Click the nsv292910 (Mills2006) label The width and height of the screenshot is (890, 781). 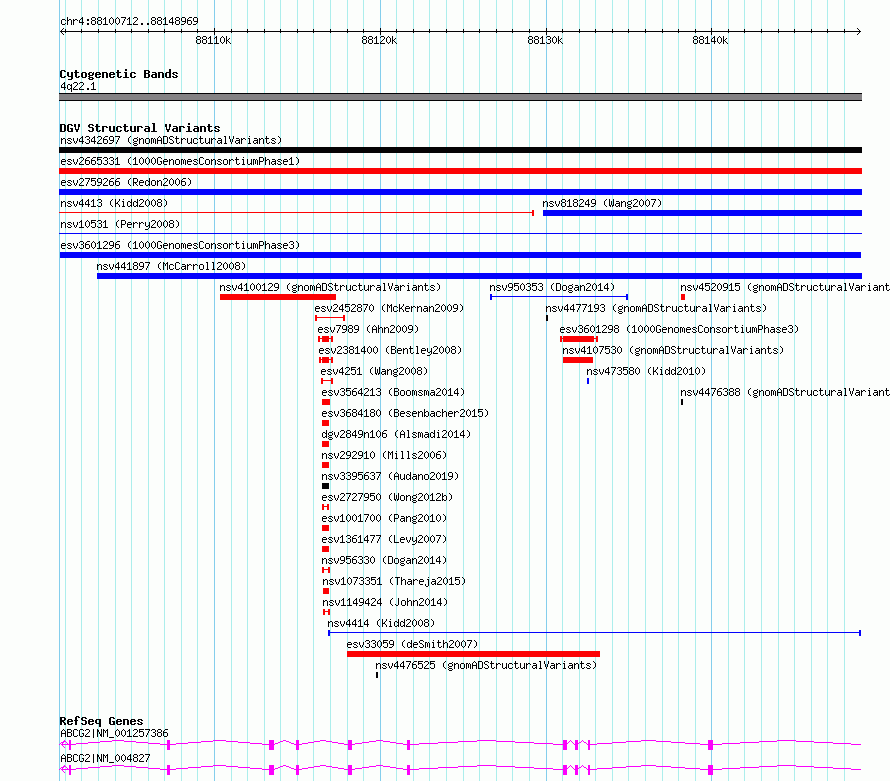[x=384, y=455]
